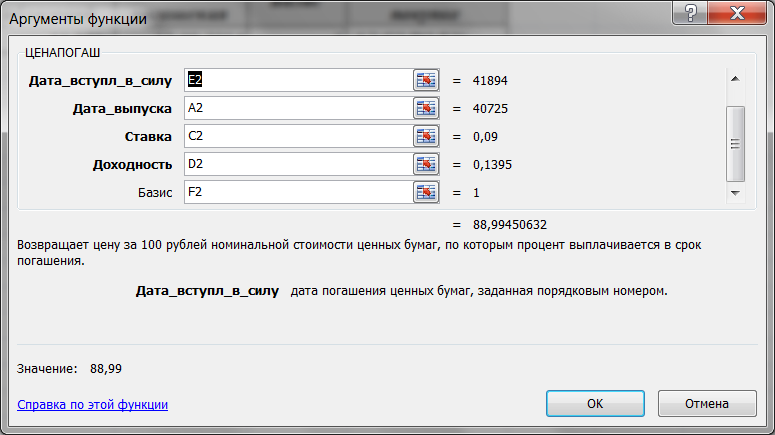Collapse dialog via range selector icon for Дата_вступл_в_силу
The width and height of the screenshot is (775, 435).
[x=426, y=80]
